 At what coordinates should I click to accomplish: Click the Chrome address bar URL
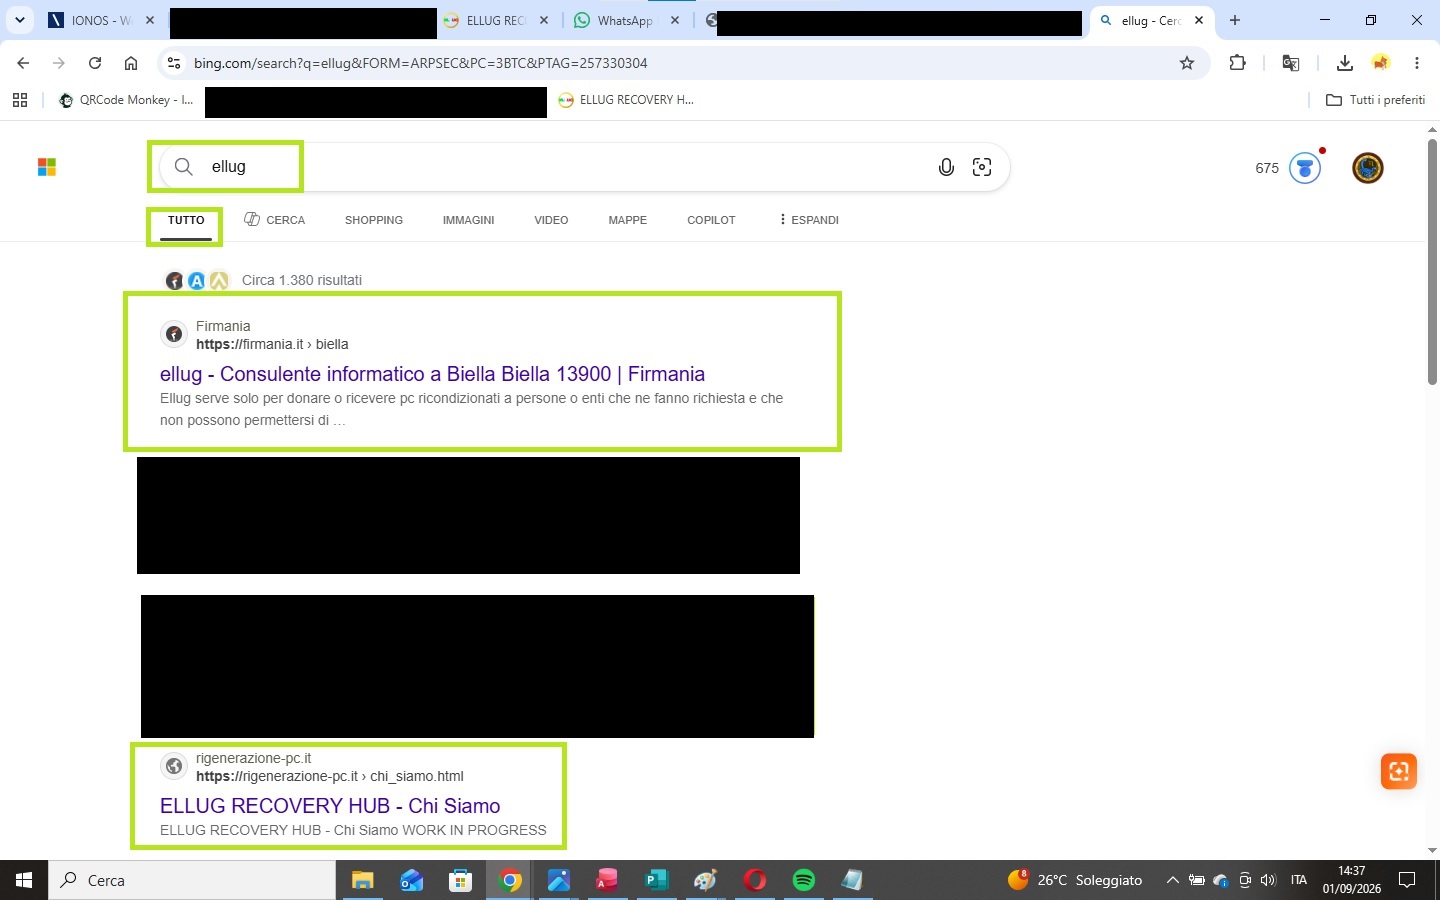pos(420,63)
